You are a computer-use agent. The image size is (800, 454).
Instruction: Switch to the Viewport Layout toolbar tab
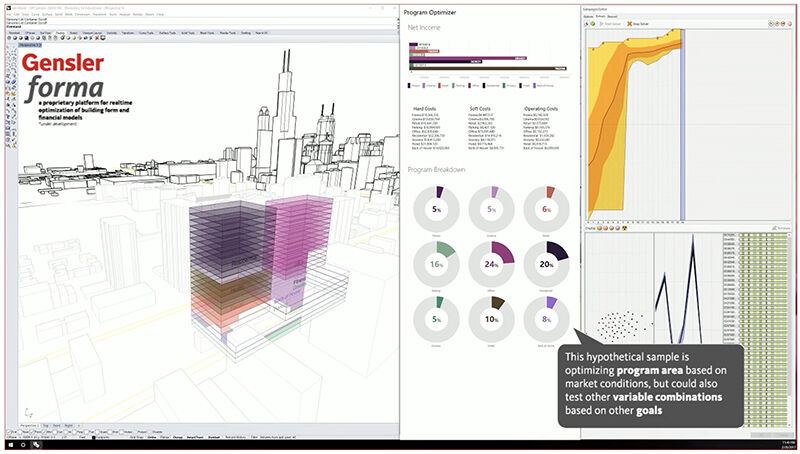[92, 33]
